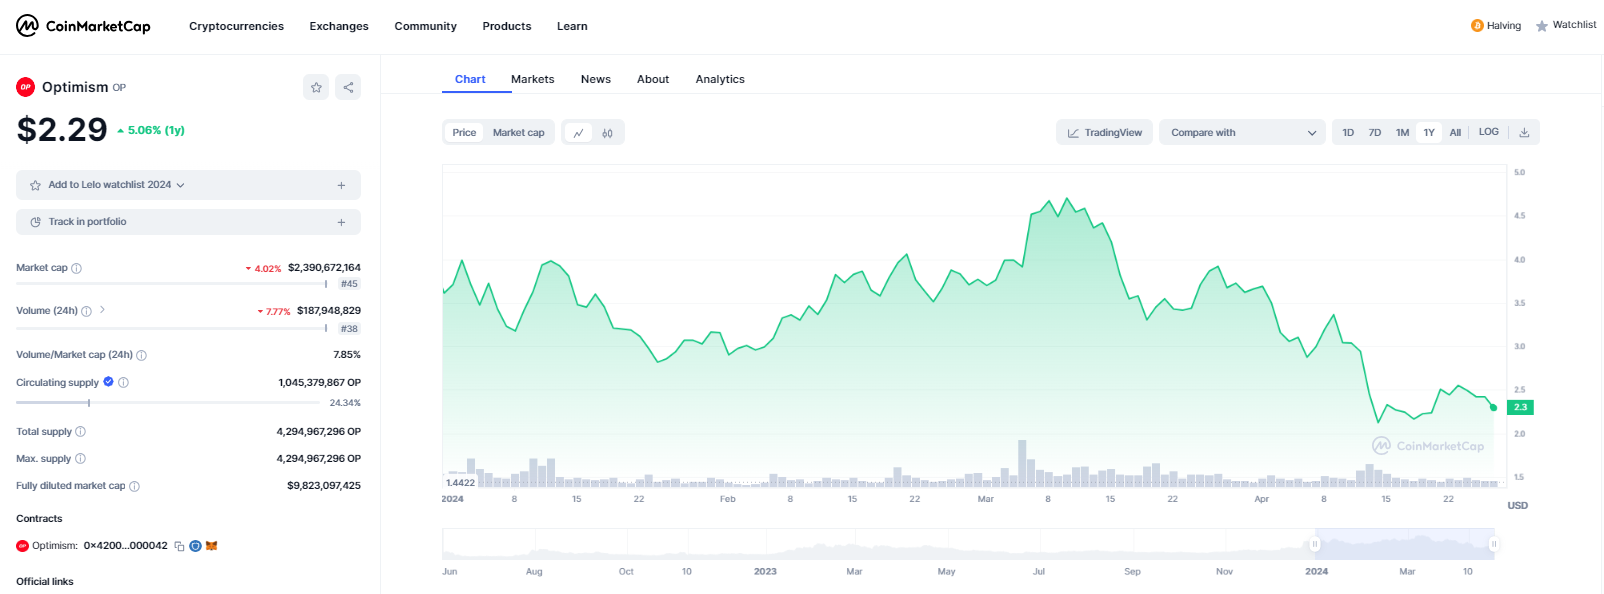This screenshot has width=1604, height=594.
Task: Switch to the Markets tab
Action: [532, 79]
